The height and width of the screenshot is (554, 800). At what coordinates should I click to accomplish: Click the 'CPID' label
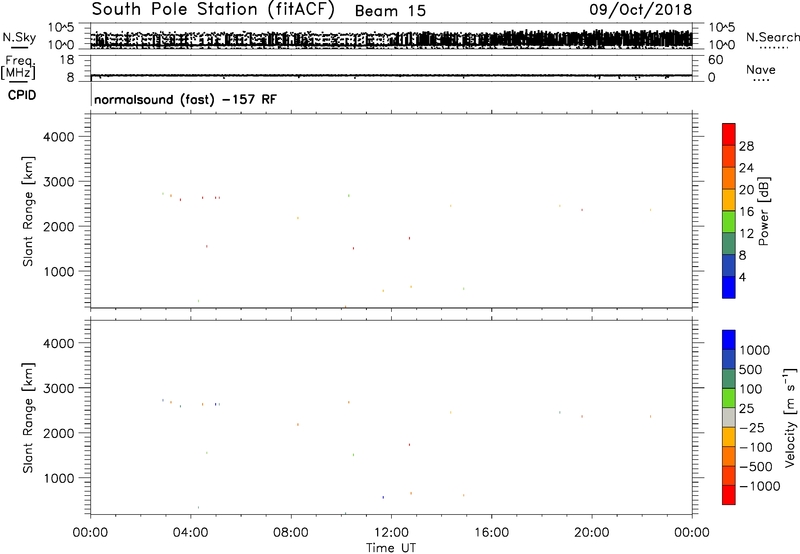pyautogui.click(x=22, y=95)
